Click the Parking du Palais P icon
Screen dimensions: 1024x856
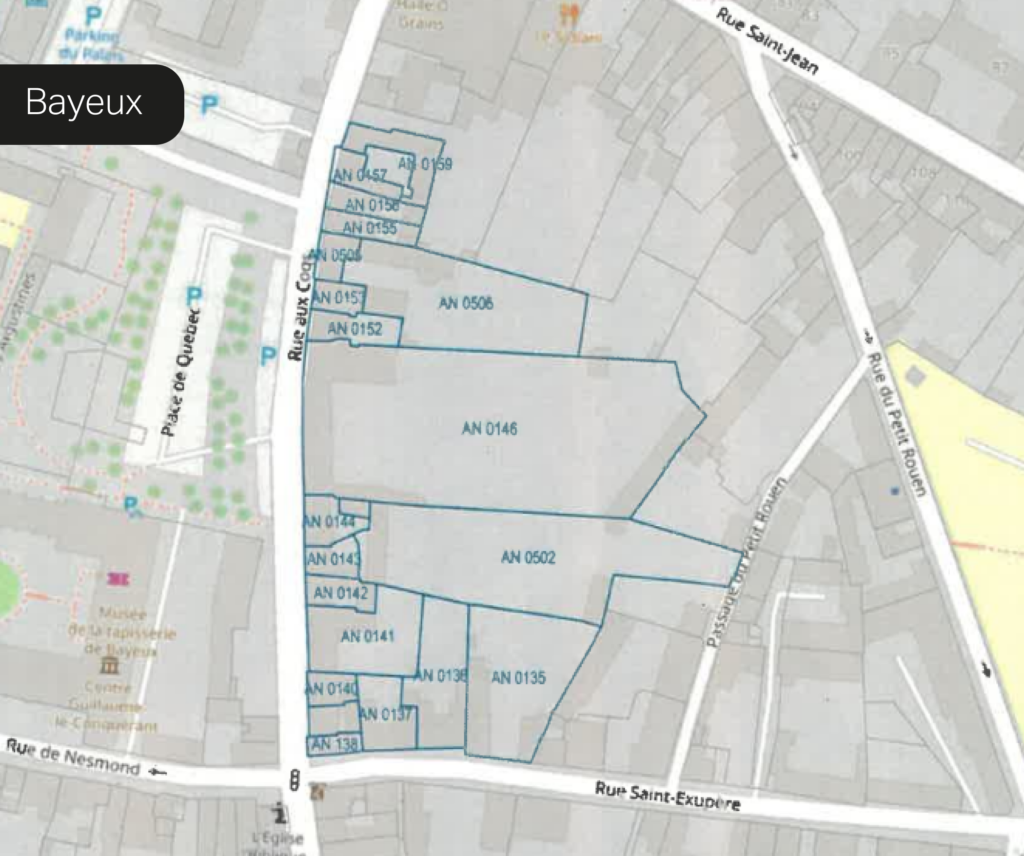pyautogui.click(x=94, y=16)
